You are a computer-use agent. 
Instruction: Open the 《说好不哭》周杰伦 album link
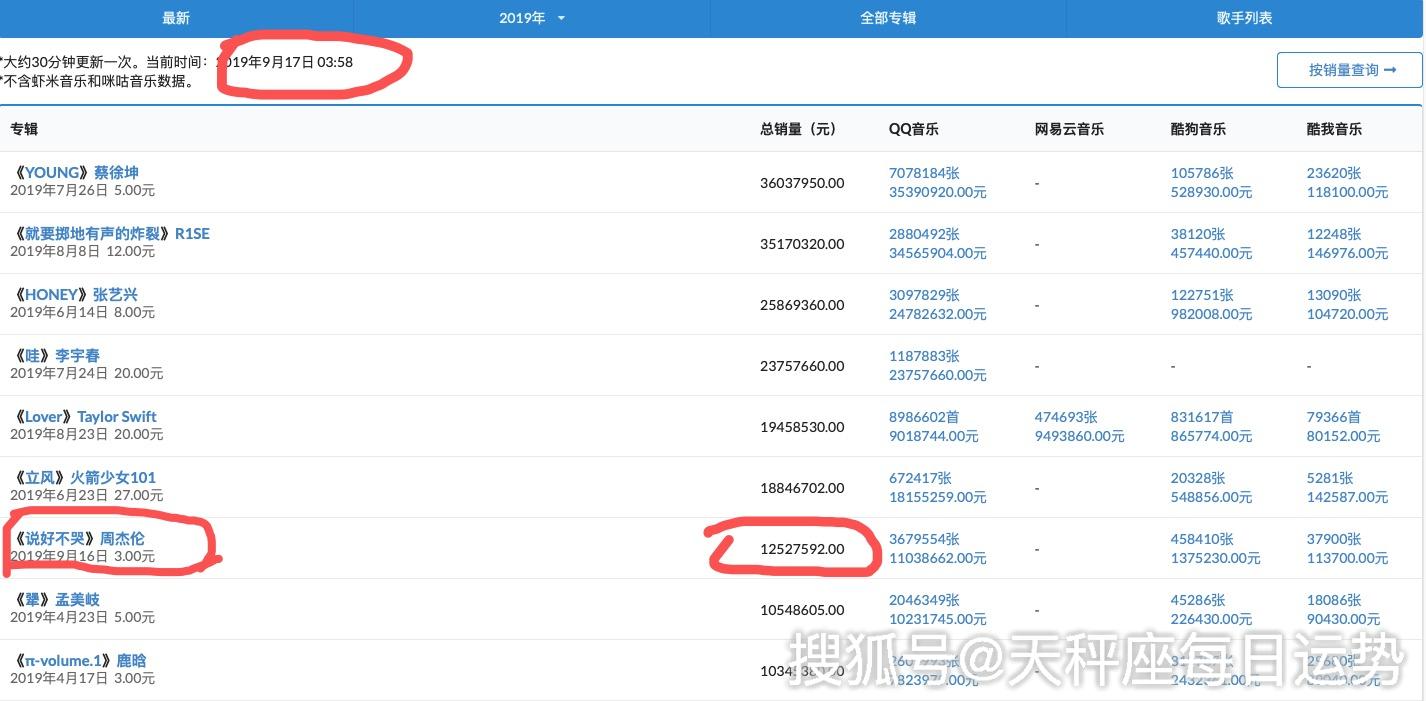78,538
